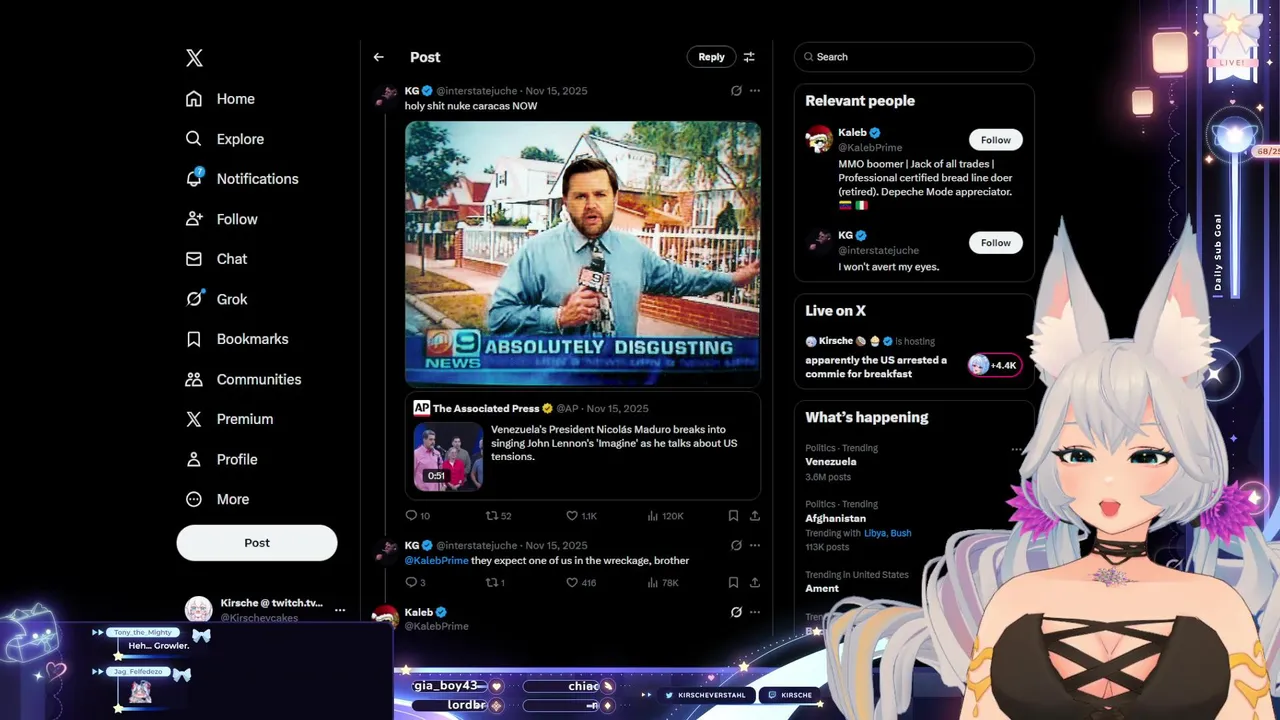Bookmark the nuke caracas post

(733, 516)
